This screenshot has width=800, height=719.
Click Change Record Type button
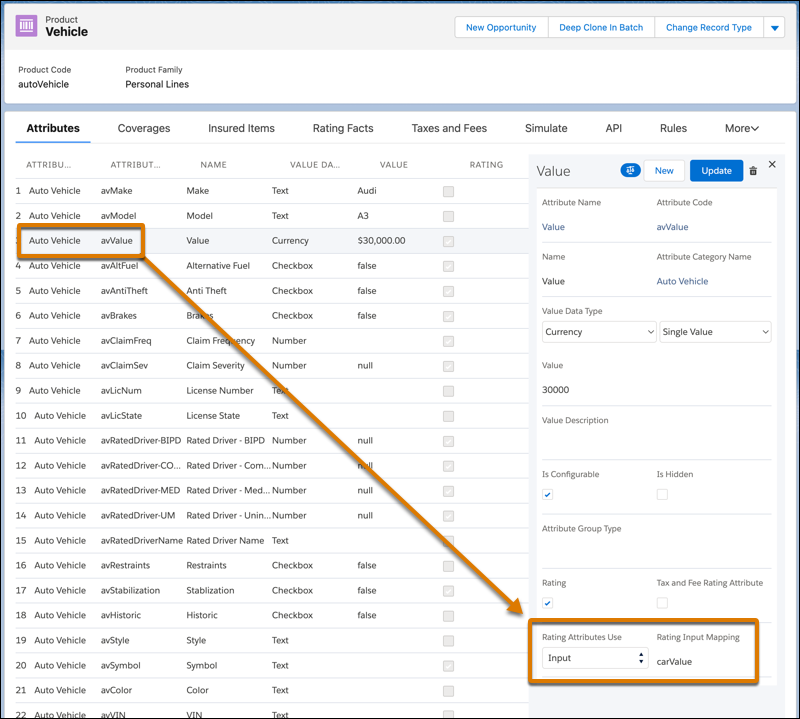[x=709, y=28]
